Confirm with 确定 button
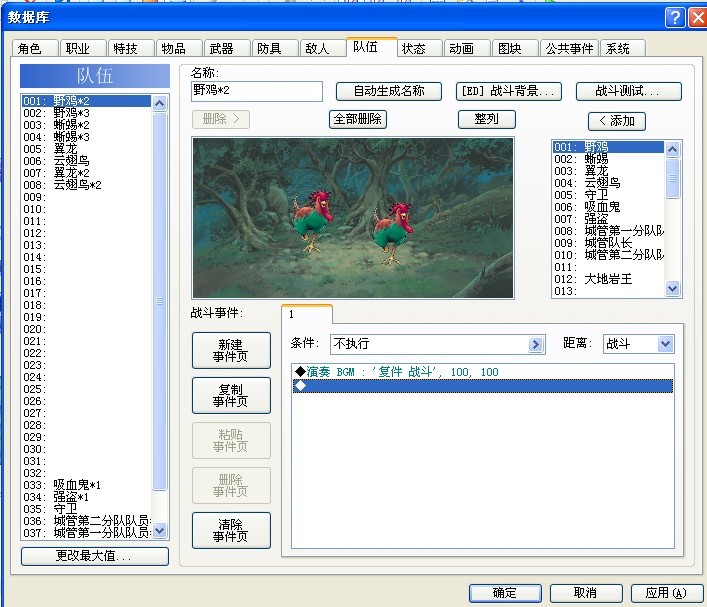The image size is (707, 607). point(505,593)
